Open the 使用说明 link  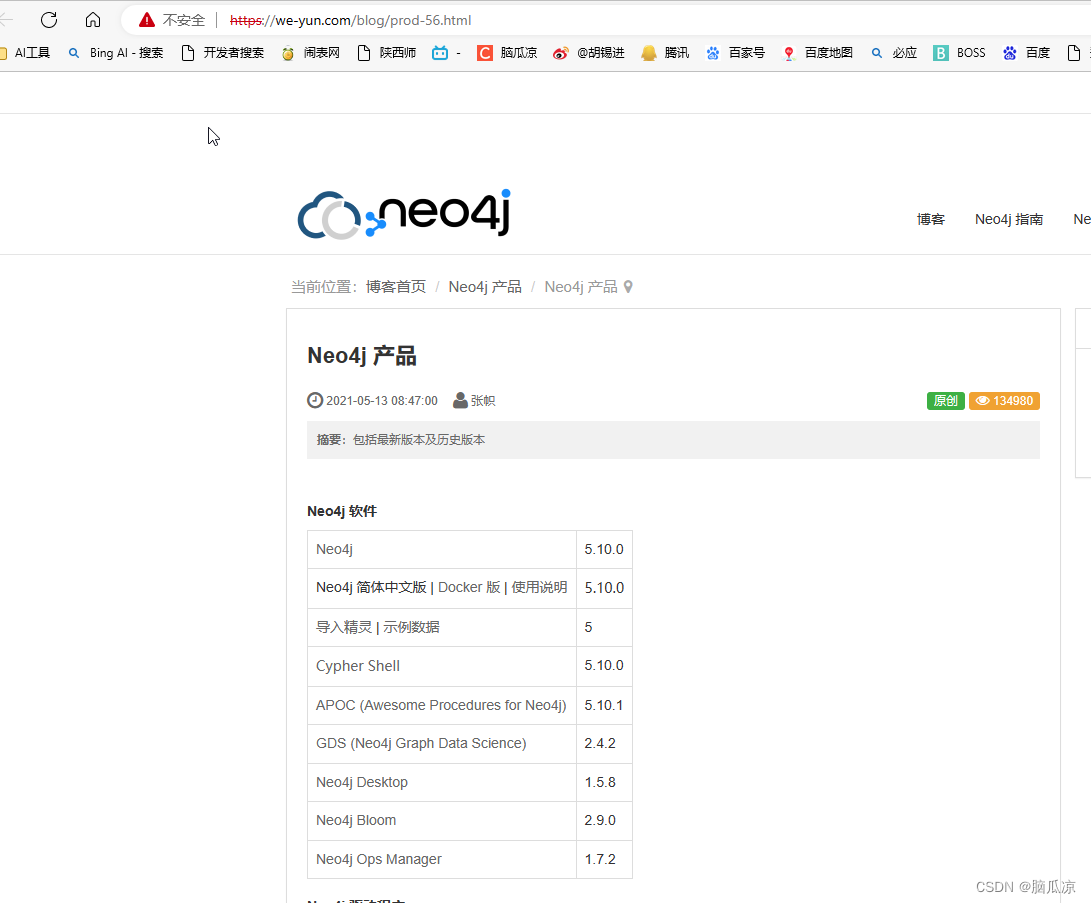(x=539, y=587)
